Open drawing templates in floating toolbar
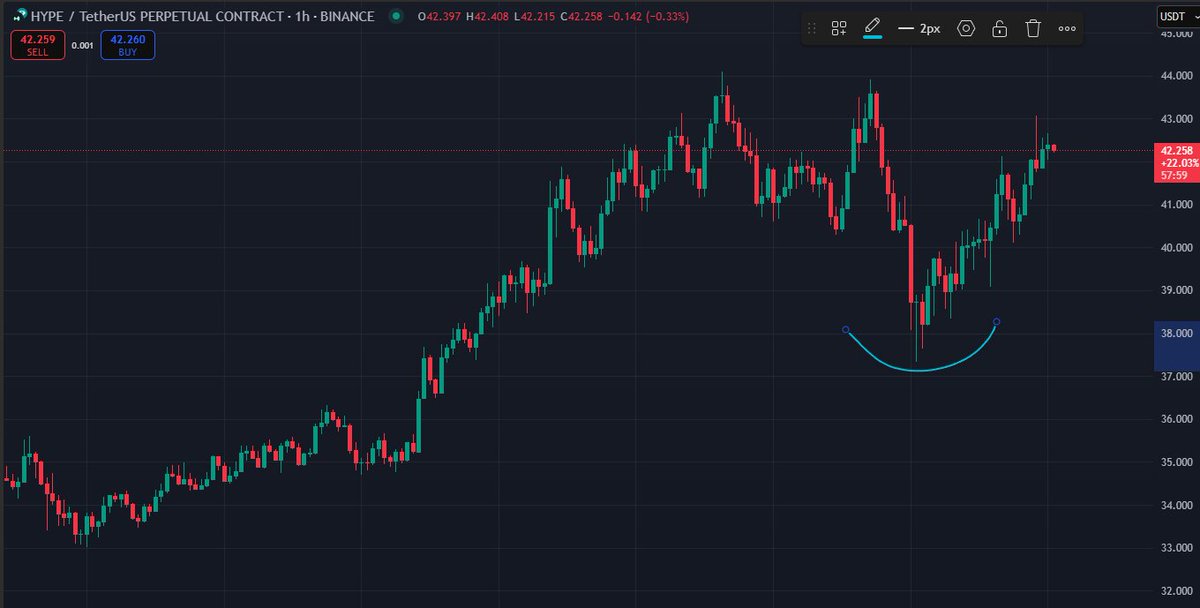Image resolution: width=1200 pixels, height=608 pixels. coord(840,29)
